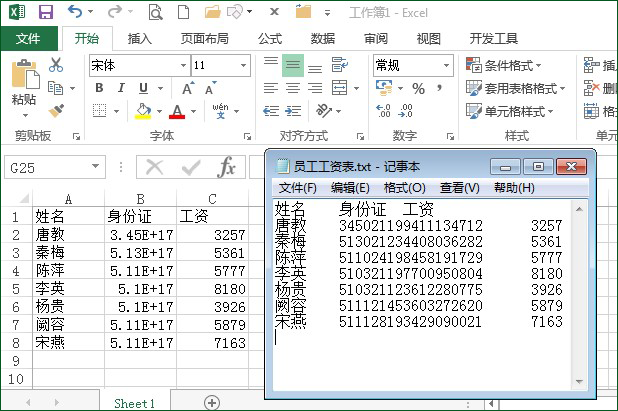Click the Undo arrow icon
618x411 pixels.
point(75,11)
